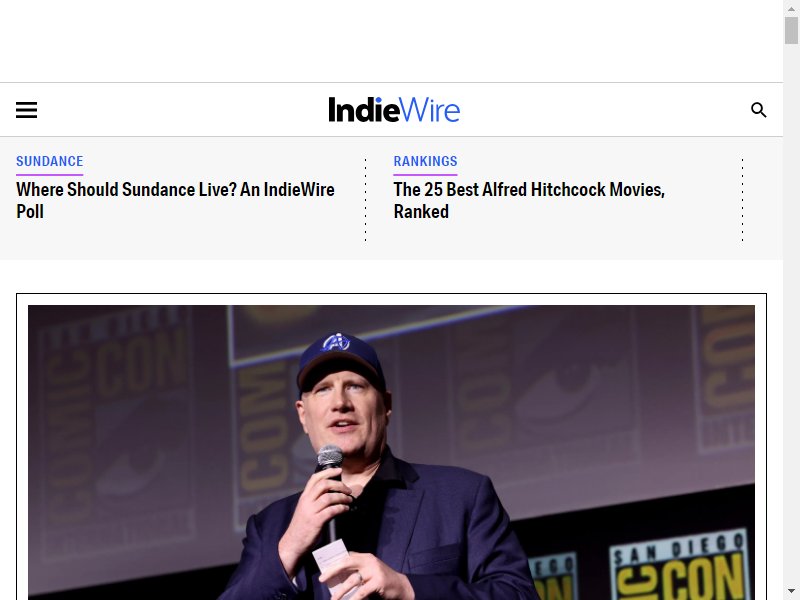This screenshot has height=600, width=800.
Task: Click the word Poll in Sundance headline
Action: (x=30, y=211)
